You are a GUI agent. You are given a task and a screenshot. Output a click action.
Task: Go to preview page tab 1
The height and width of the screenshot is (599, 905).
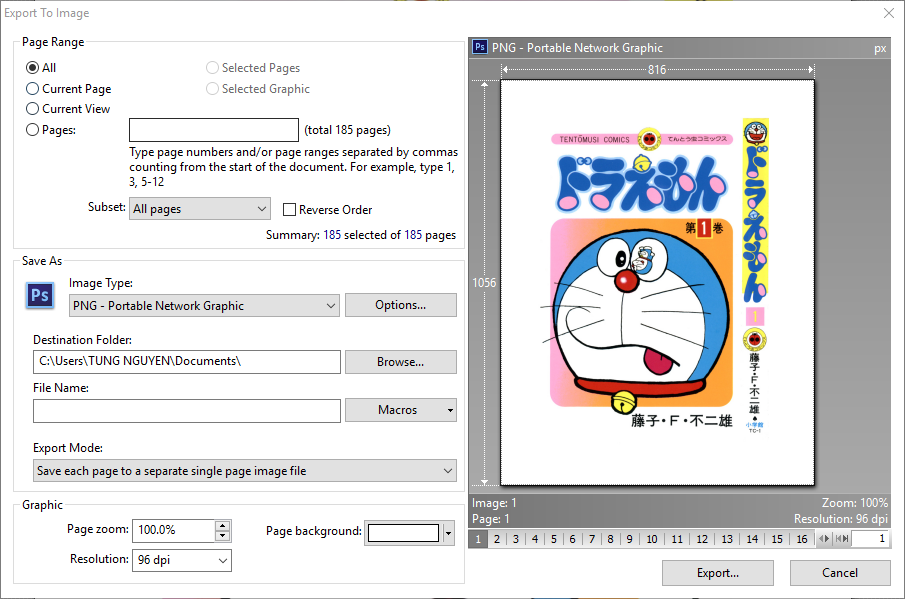[478, 538]
